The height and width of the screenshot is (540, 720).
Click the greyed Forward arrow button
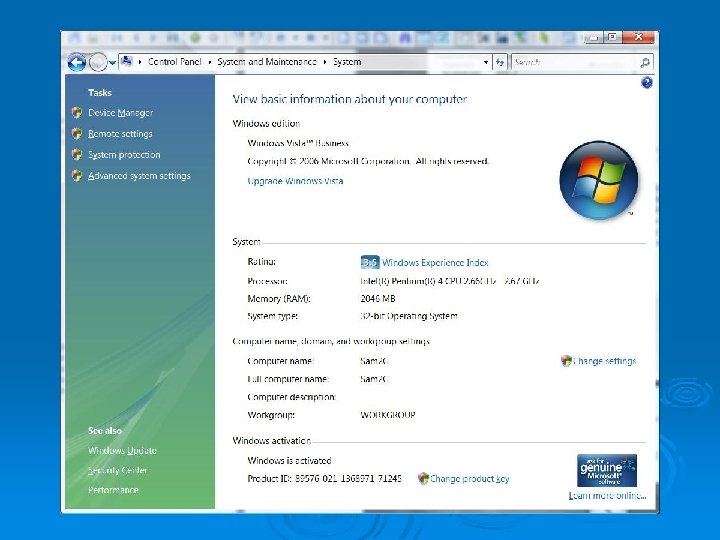[98, 62]
